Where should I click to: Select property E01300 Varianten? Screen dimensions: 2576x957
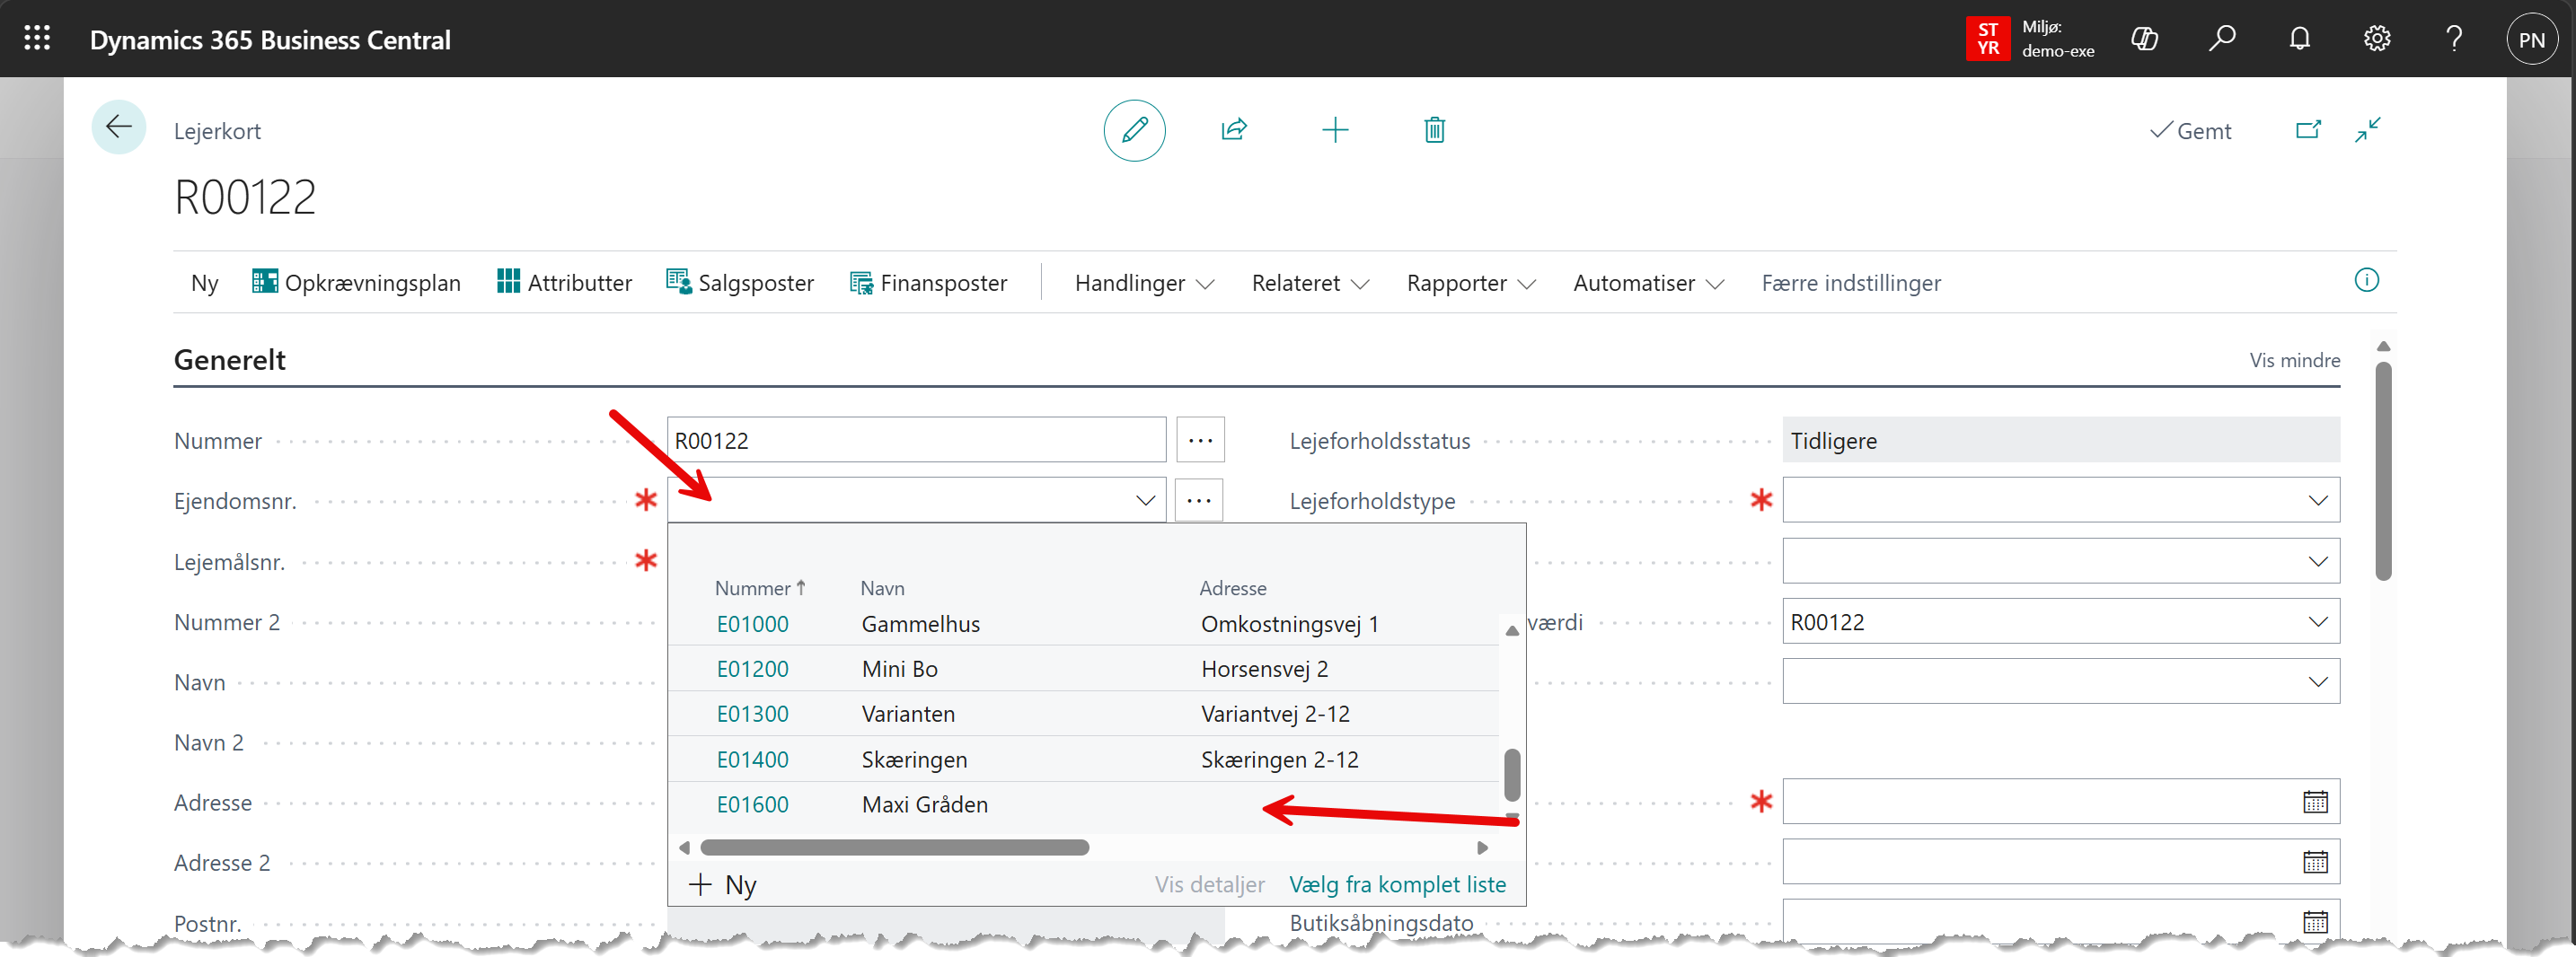pos(753,714)
